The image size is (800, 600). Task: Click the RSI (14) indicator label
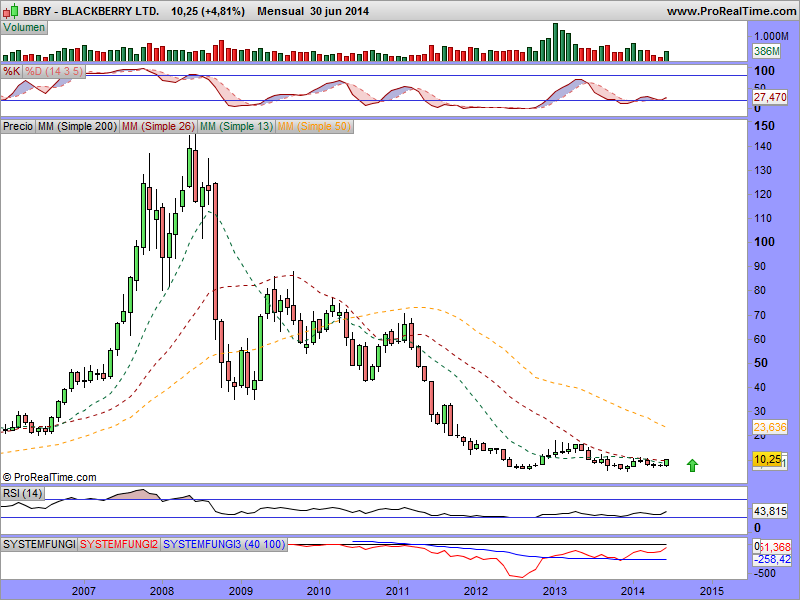tap(22, 493)
